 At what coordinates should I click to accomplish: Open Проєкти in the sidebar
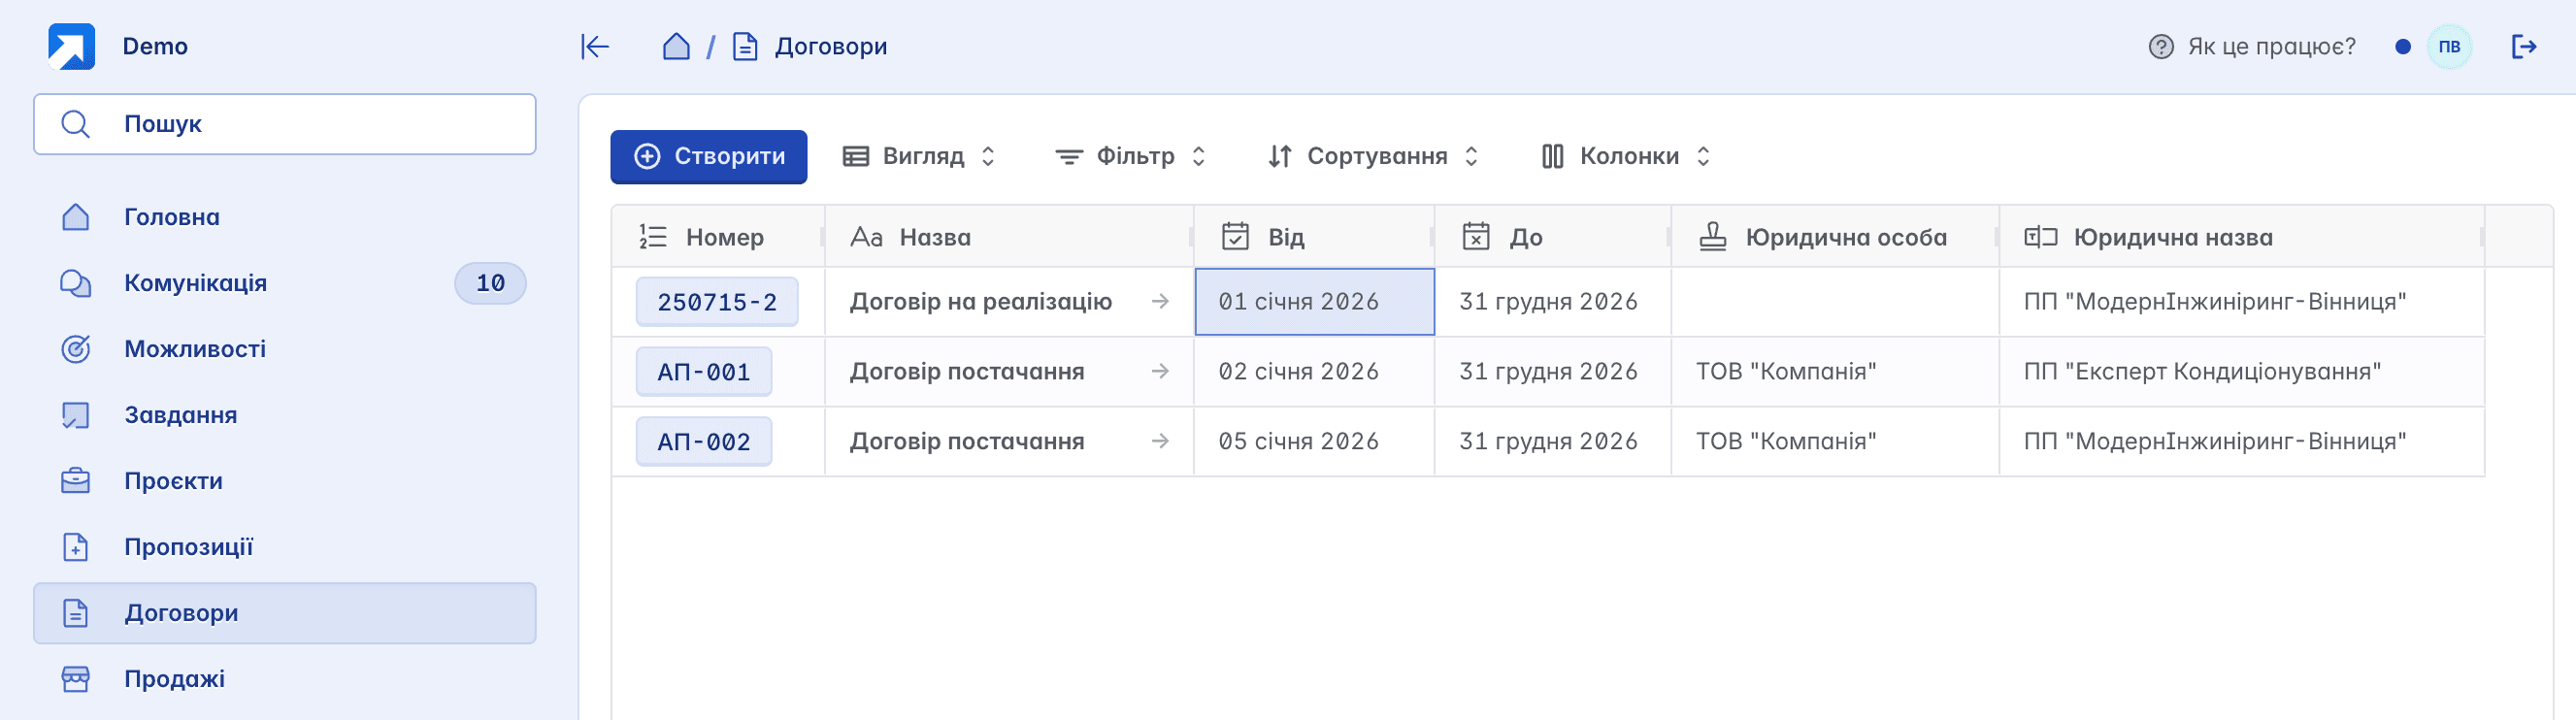[x=285, y=481]
